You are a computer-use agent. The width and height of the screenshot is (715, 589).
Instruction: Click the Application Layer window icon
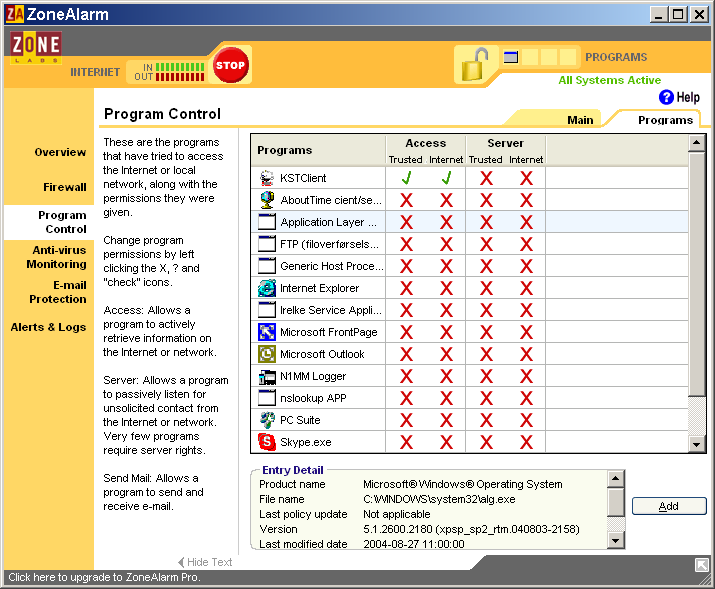pyautogui.click(x=267, y=222)
